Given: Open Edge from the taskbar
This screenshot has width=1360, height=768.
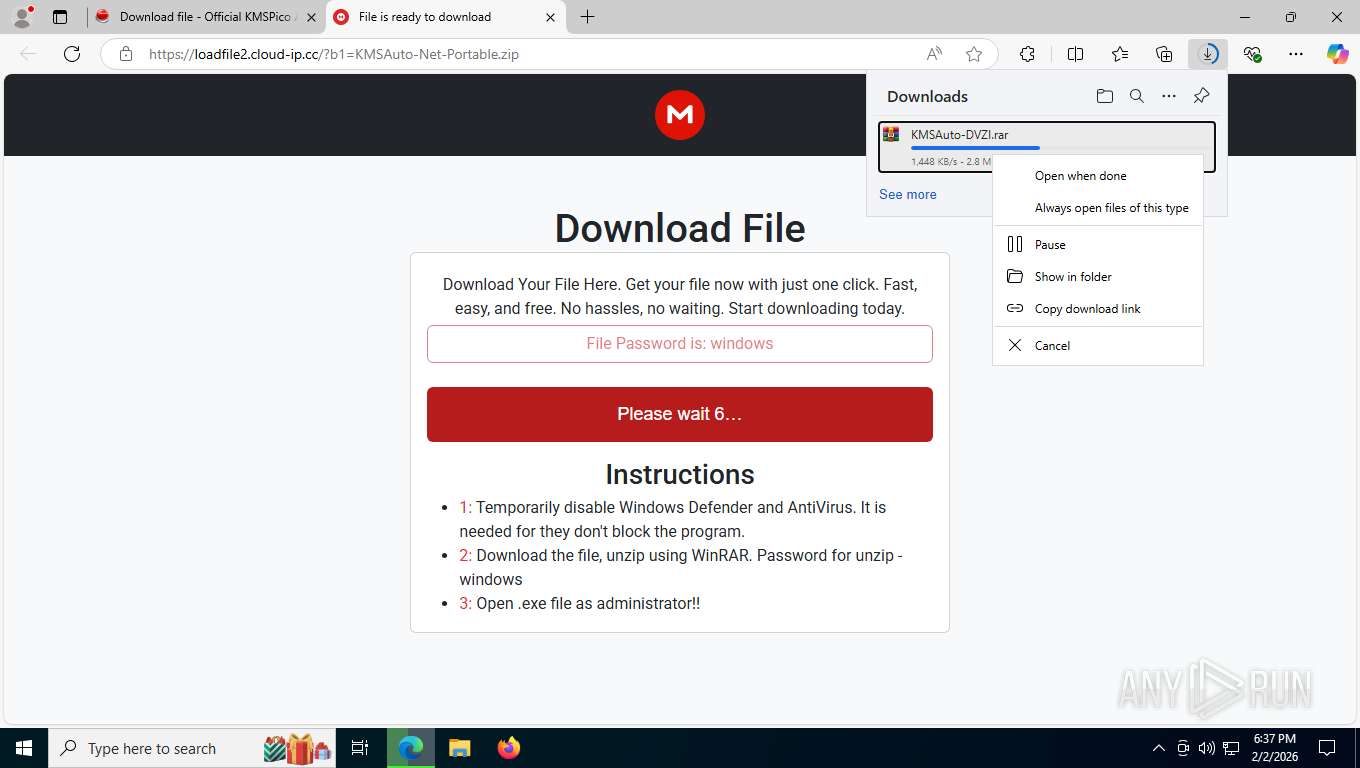Looking at the screenshot, I should pos(410,748).
